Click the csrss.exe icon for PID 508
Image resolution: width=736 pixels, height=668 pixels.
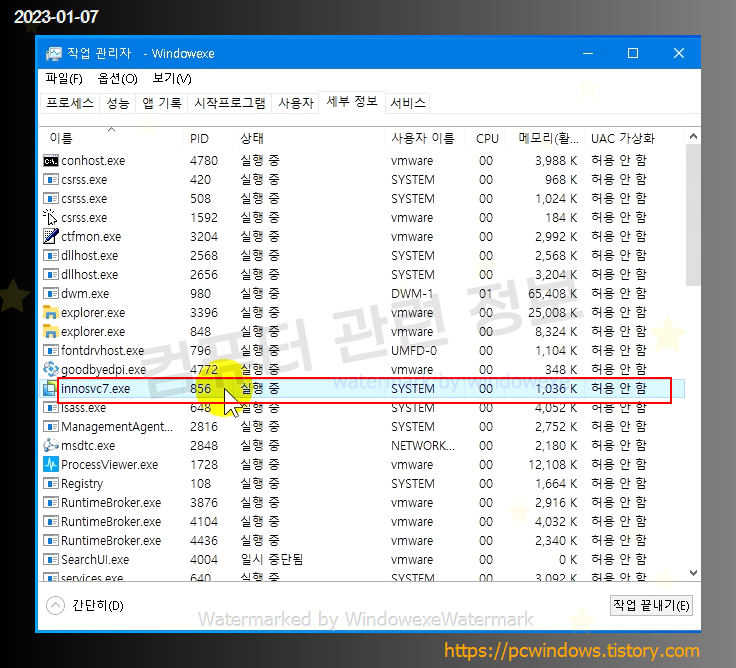point(51,199)
